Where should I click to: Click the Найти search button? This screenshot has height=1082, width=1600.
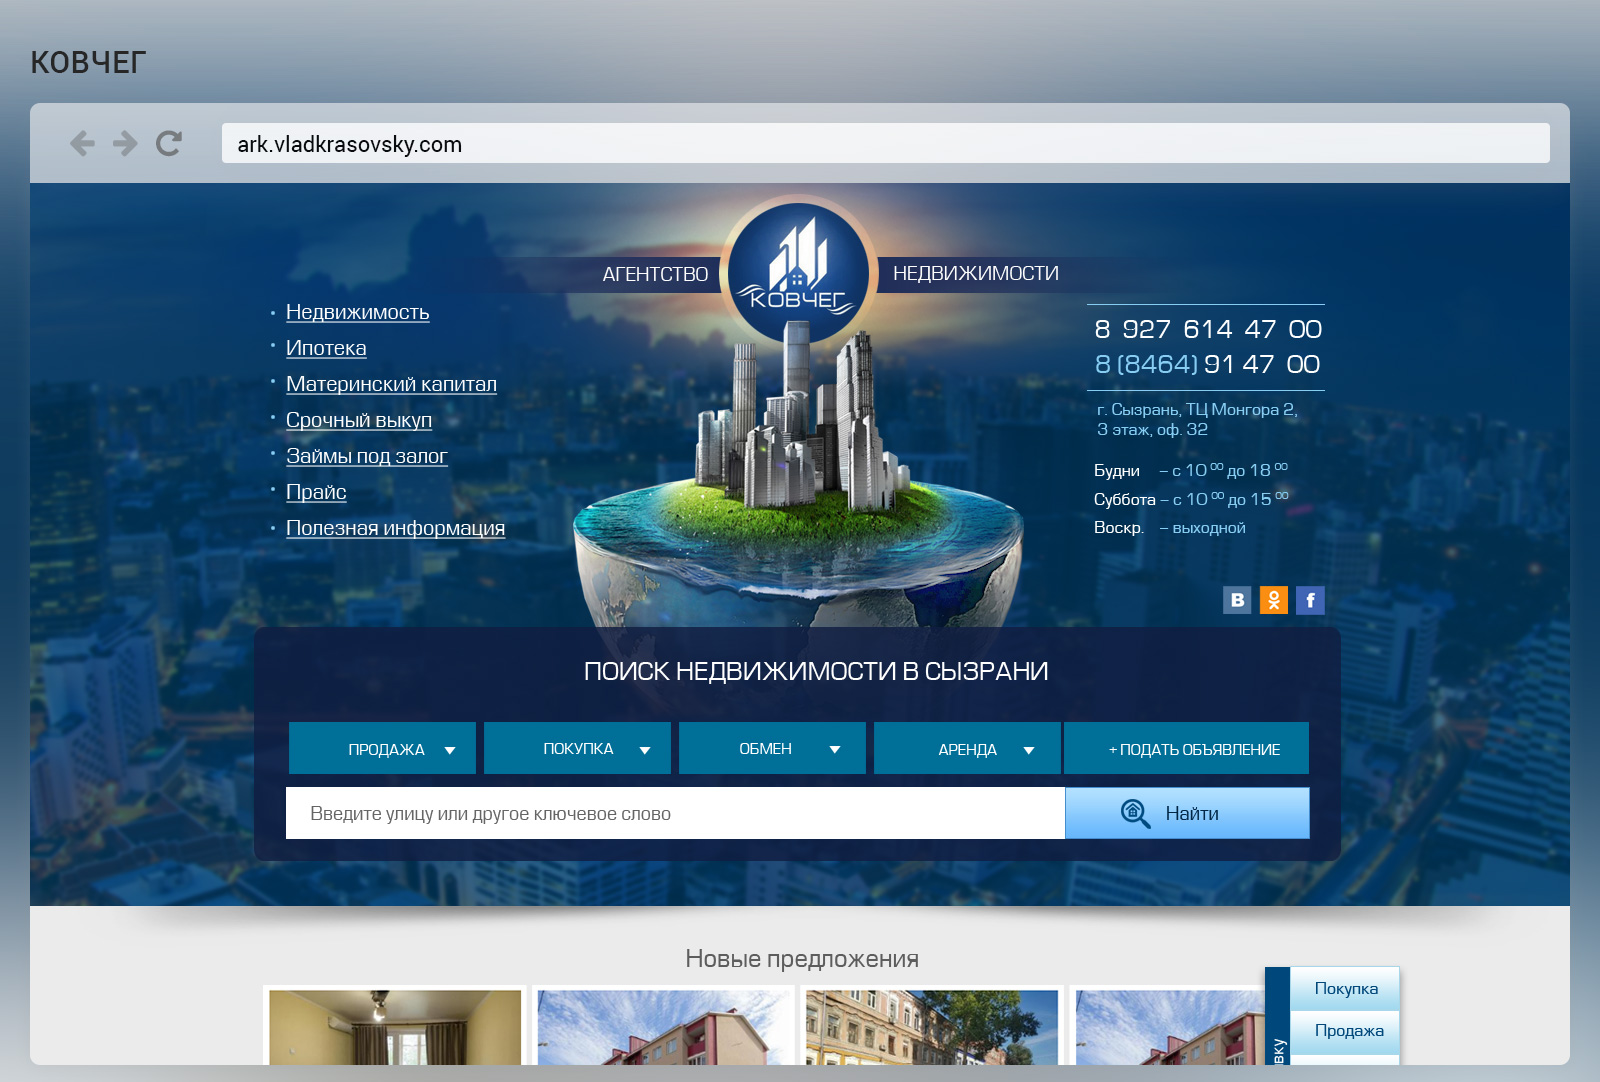pos(1187,813)
